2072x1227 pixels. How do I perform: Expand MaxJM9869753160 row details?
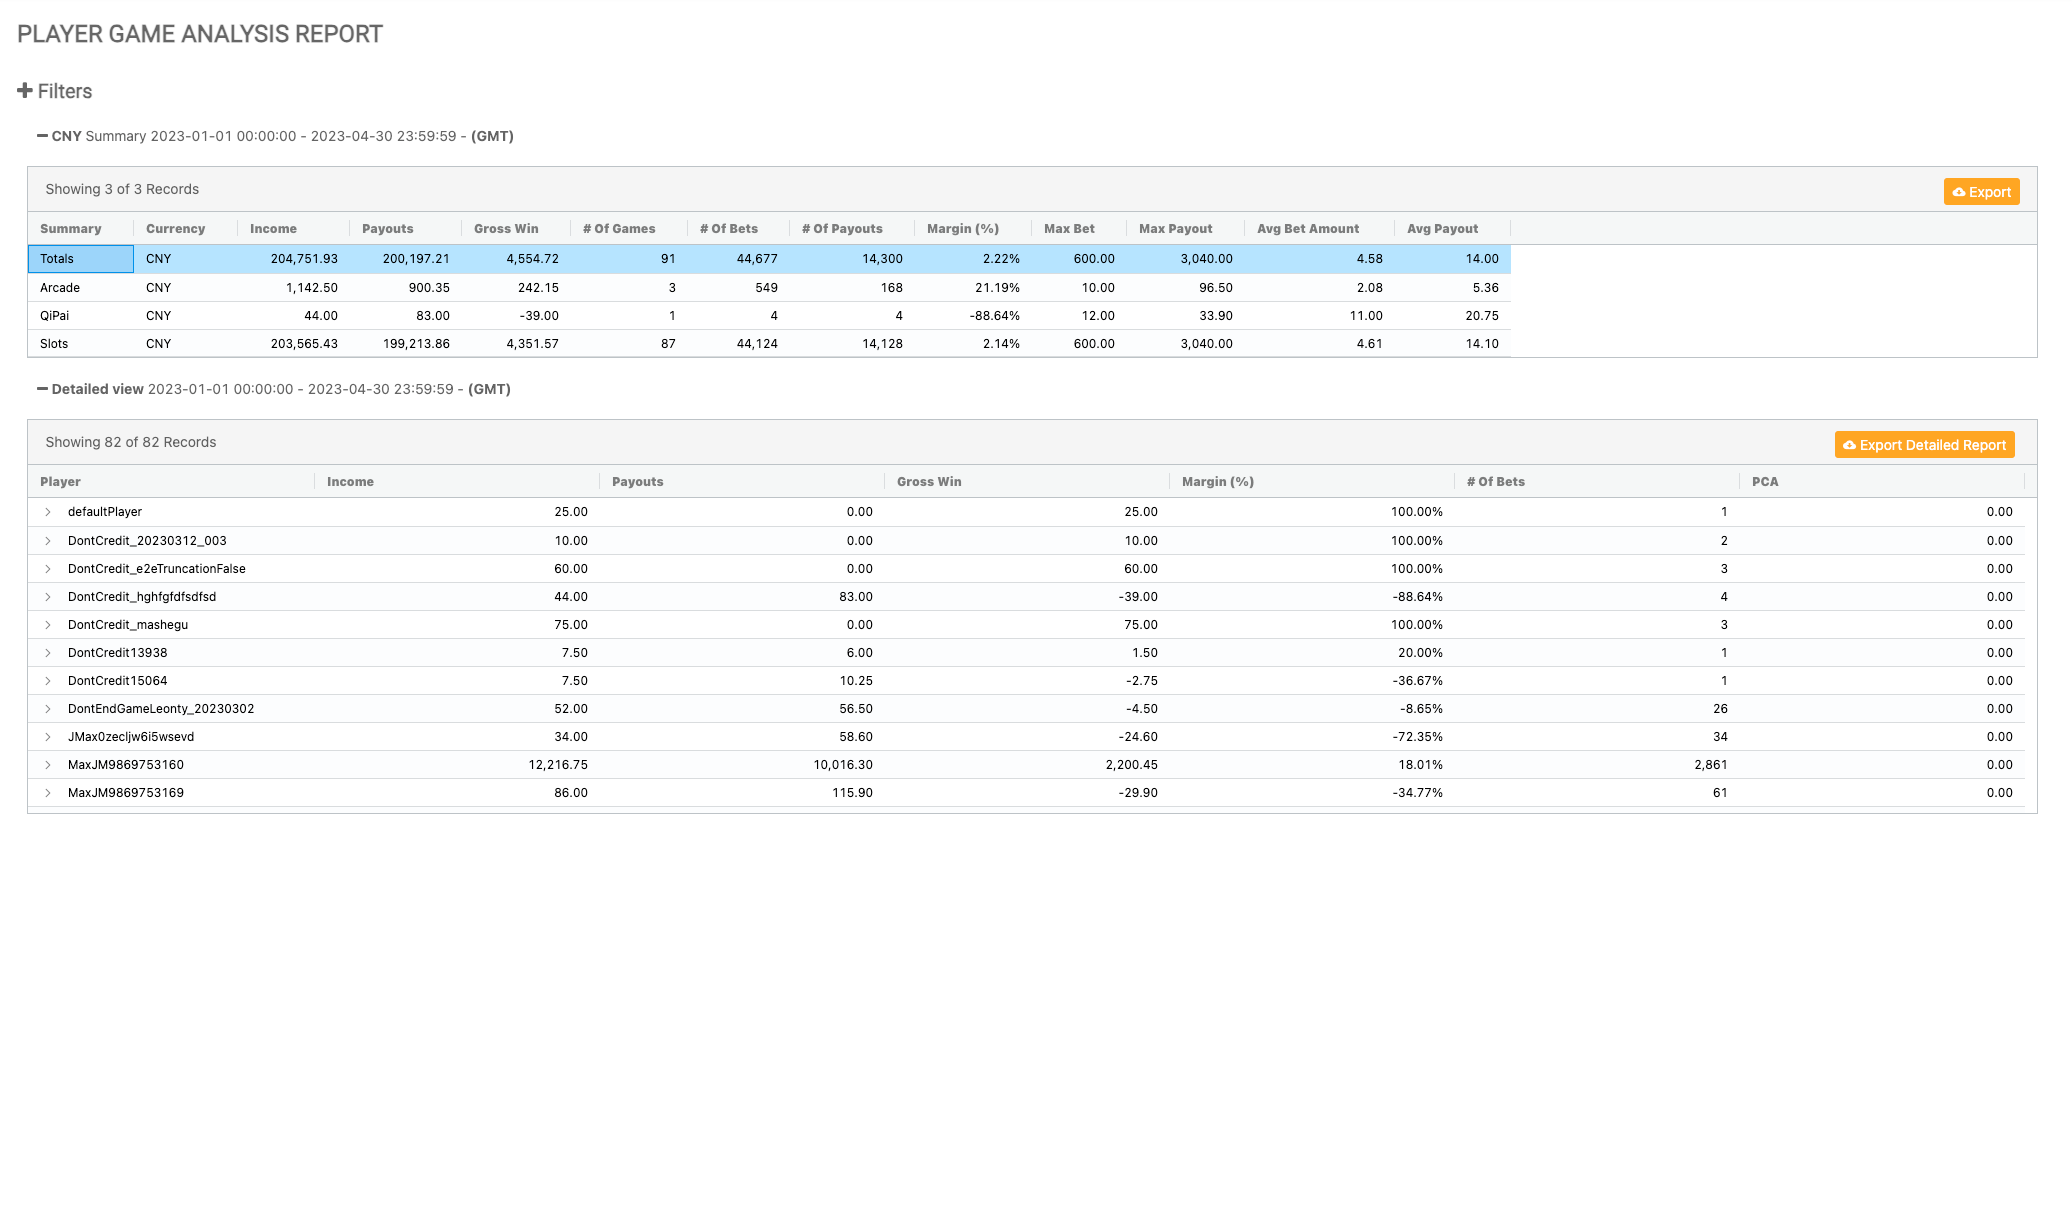pyautogui.click(x=47, y=765)
